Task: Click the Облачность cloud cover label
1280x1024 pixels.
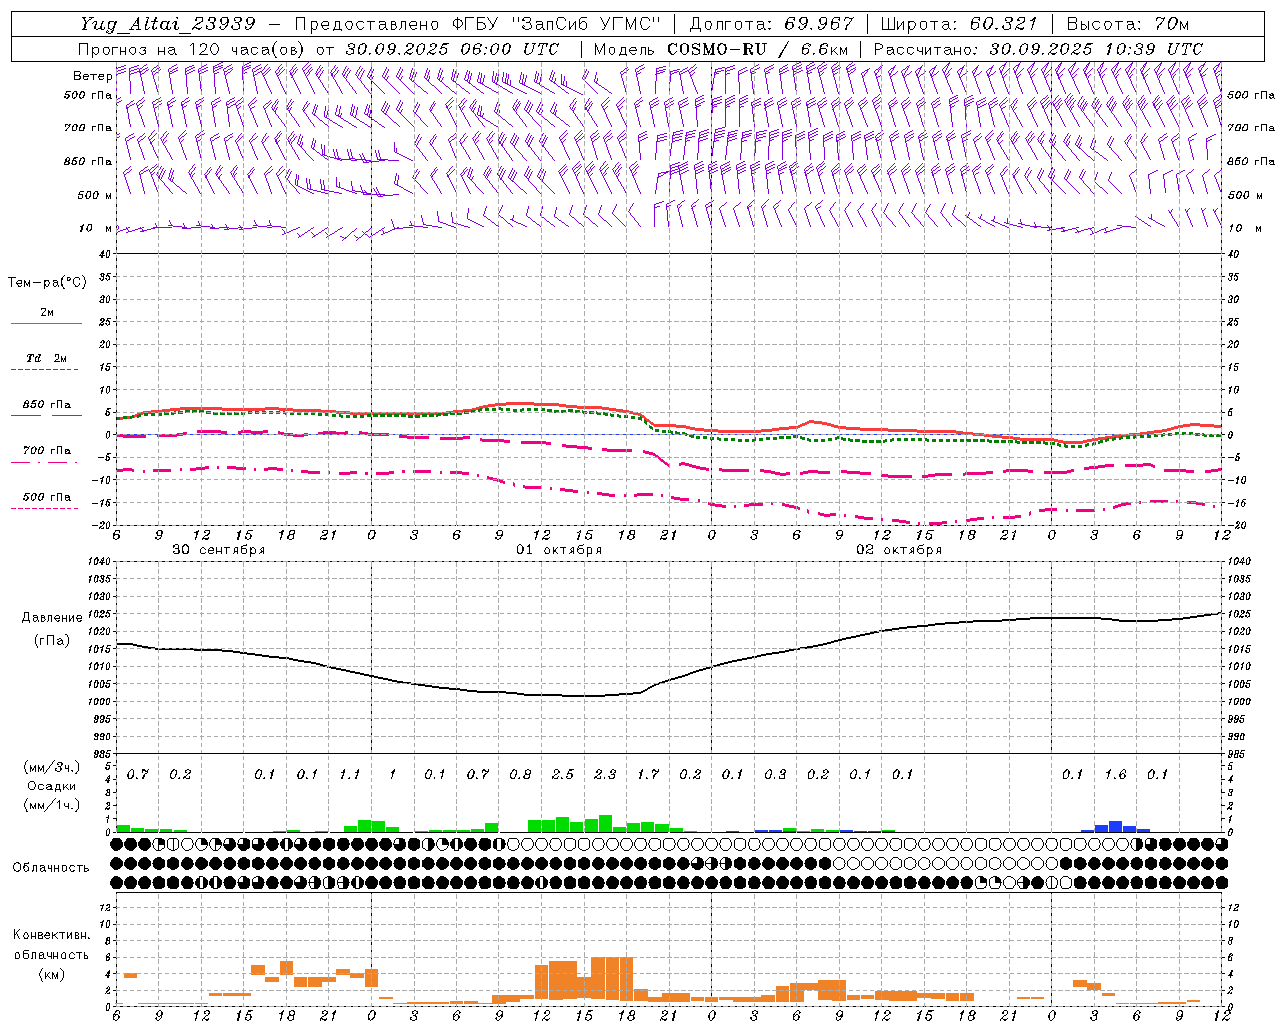Action: pyautogui.click(x=51, y=868)
